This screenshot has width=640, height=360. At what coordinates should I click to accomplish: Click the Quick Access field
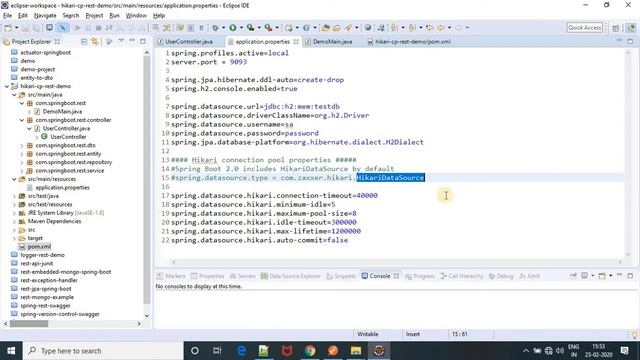tap(584, 28)
